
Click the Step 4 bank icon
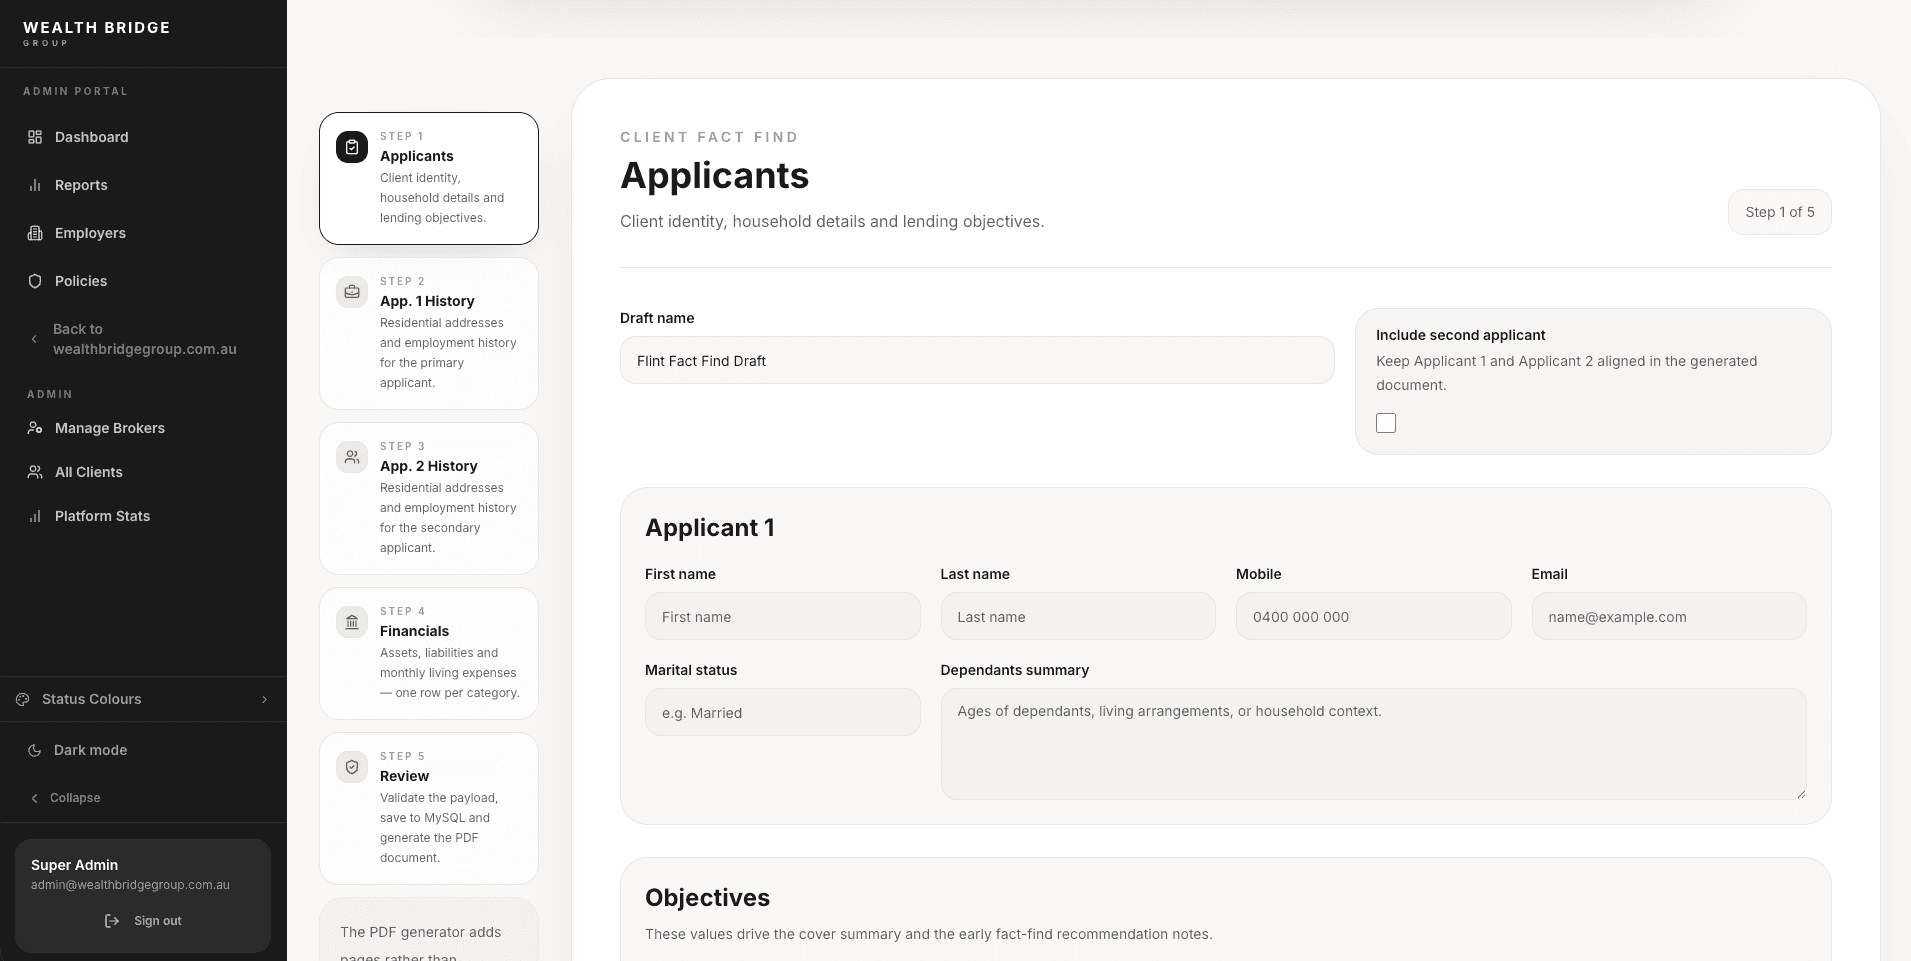pos(352,622)
